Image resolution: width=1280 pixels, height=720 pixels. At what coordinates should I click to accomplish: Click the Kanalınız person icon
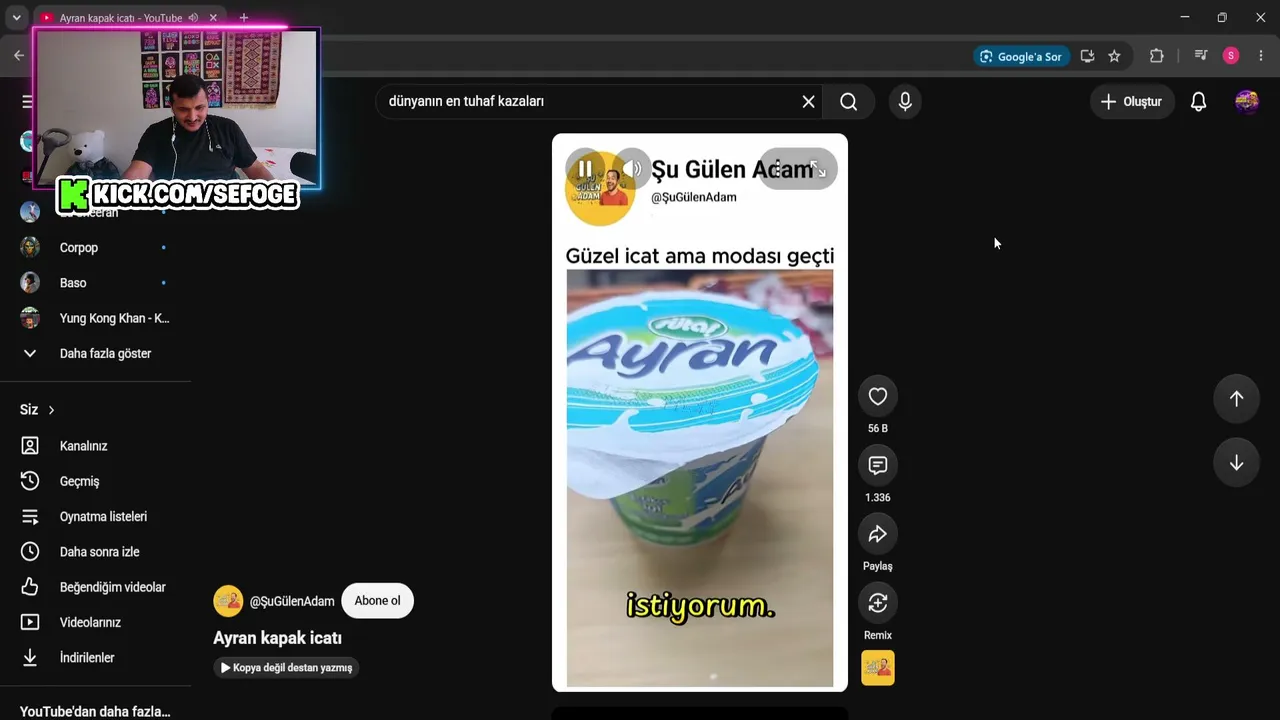(x=30, y=446)
